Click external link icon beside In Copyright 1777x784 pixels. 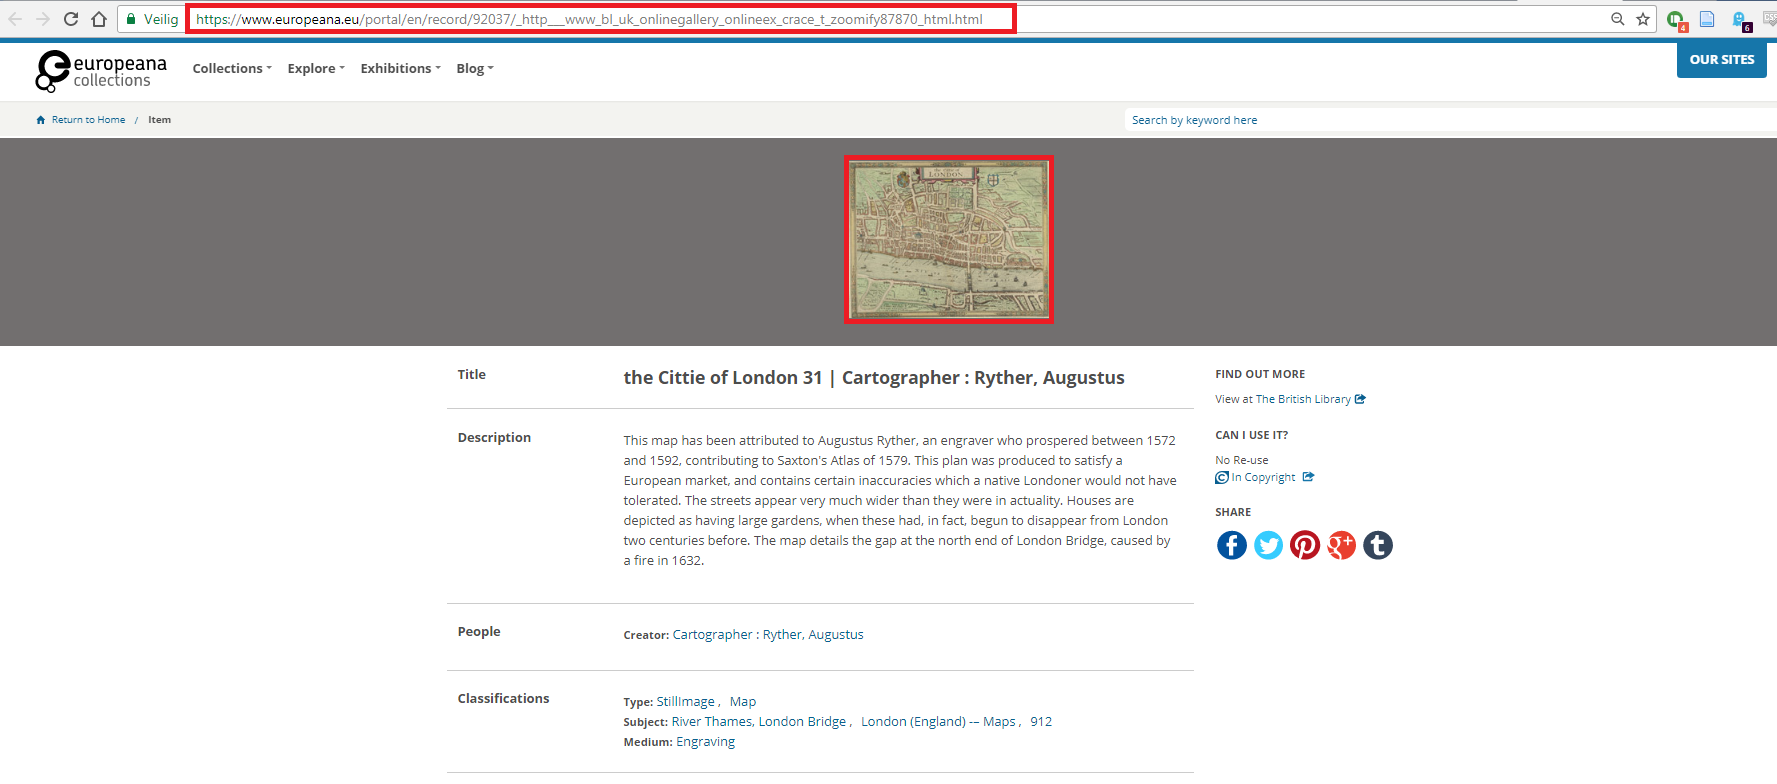(x=1308, y=477)
